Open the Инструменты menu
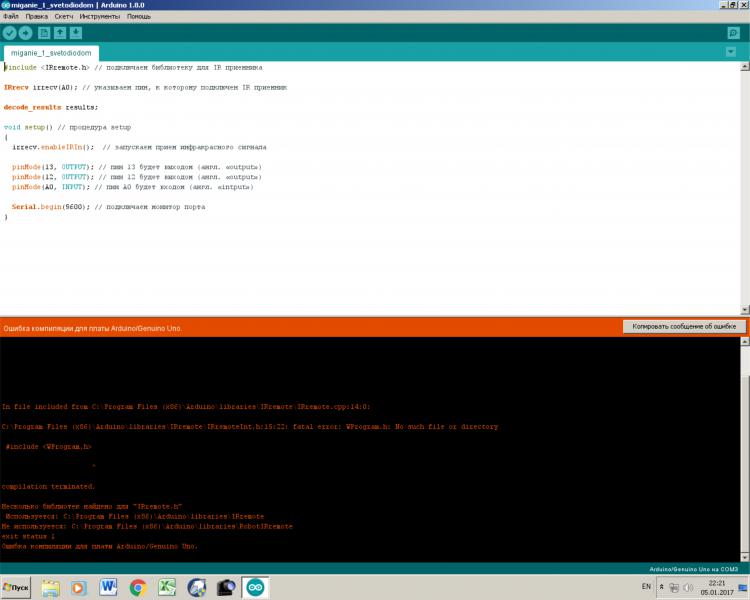 (x=99, y=16)
